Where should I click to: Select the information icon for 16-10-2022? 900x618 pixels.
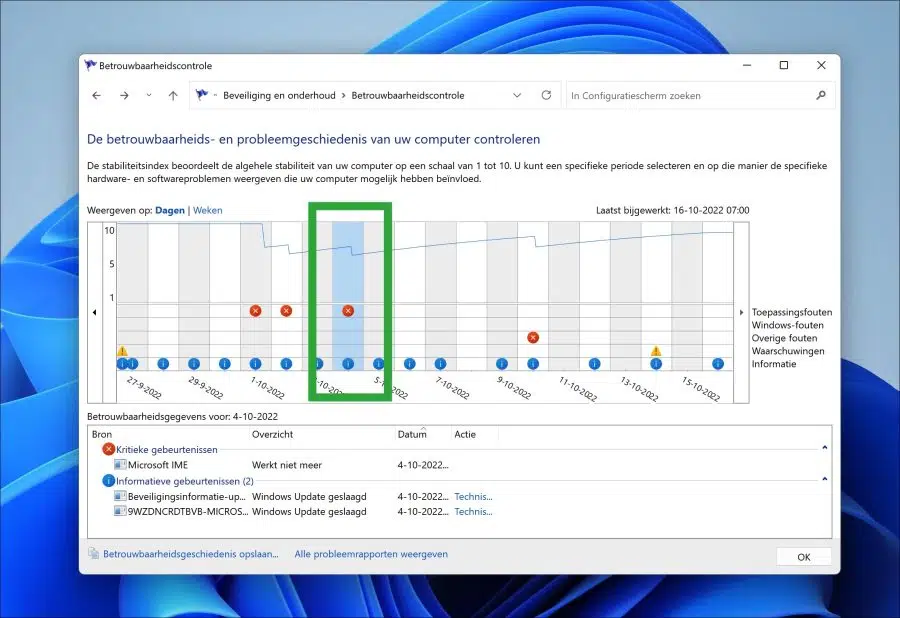point(718,364)
